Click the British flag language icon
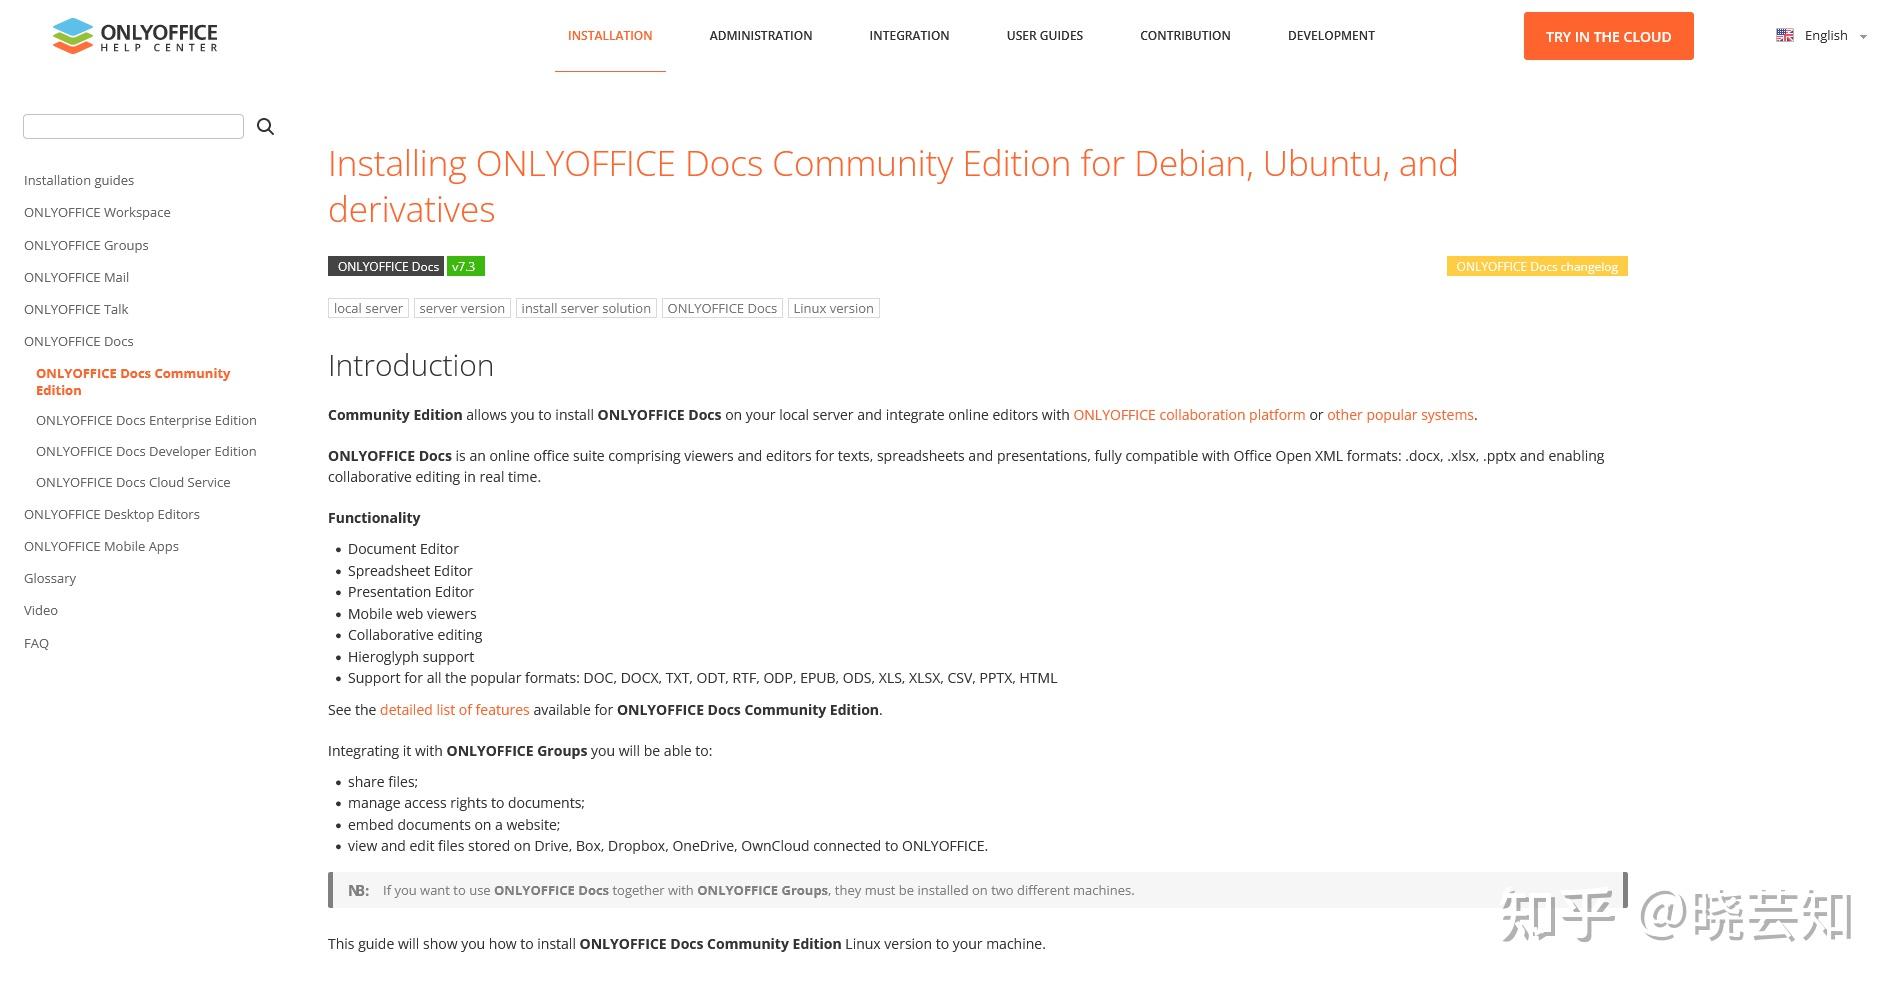1903x994 pixels. [1784, 34]
